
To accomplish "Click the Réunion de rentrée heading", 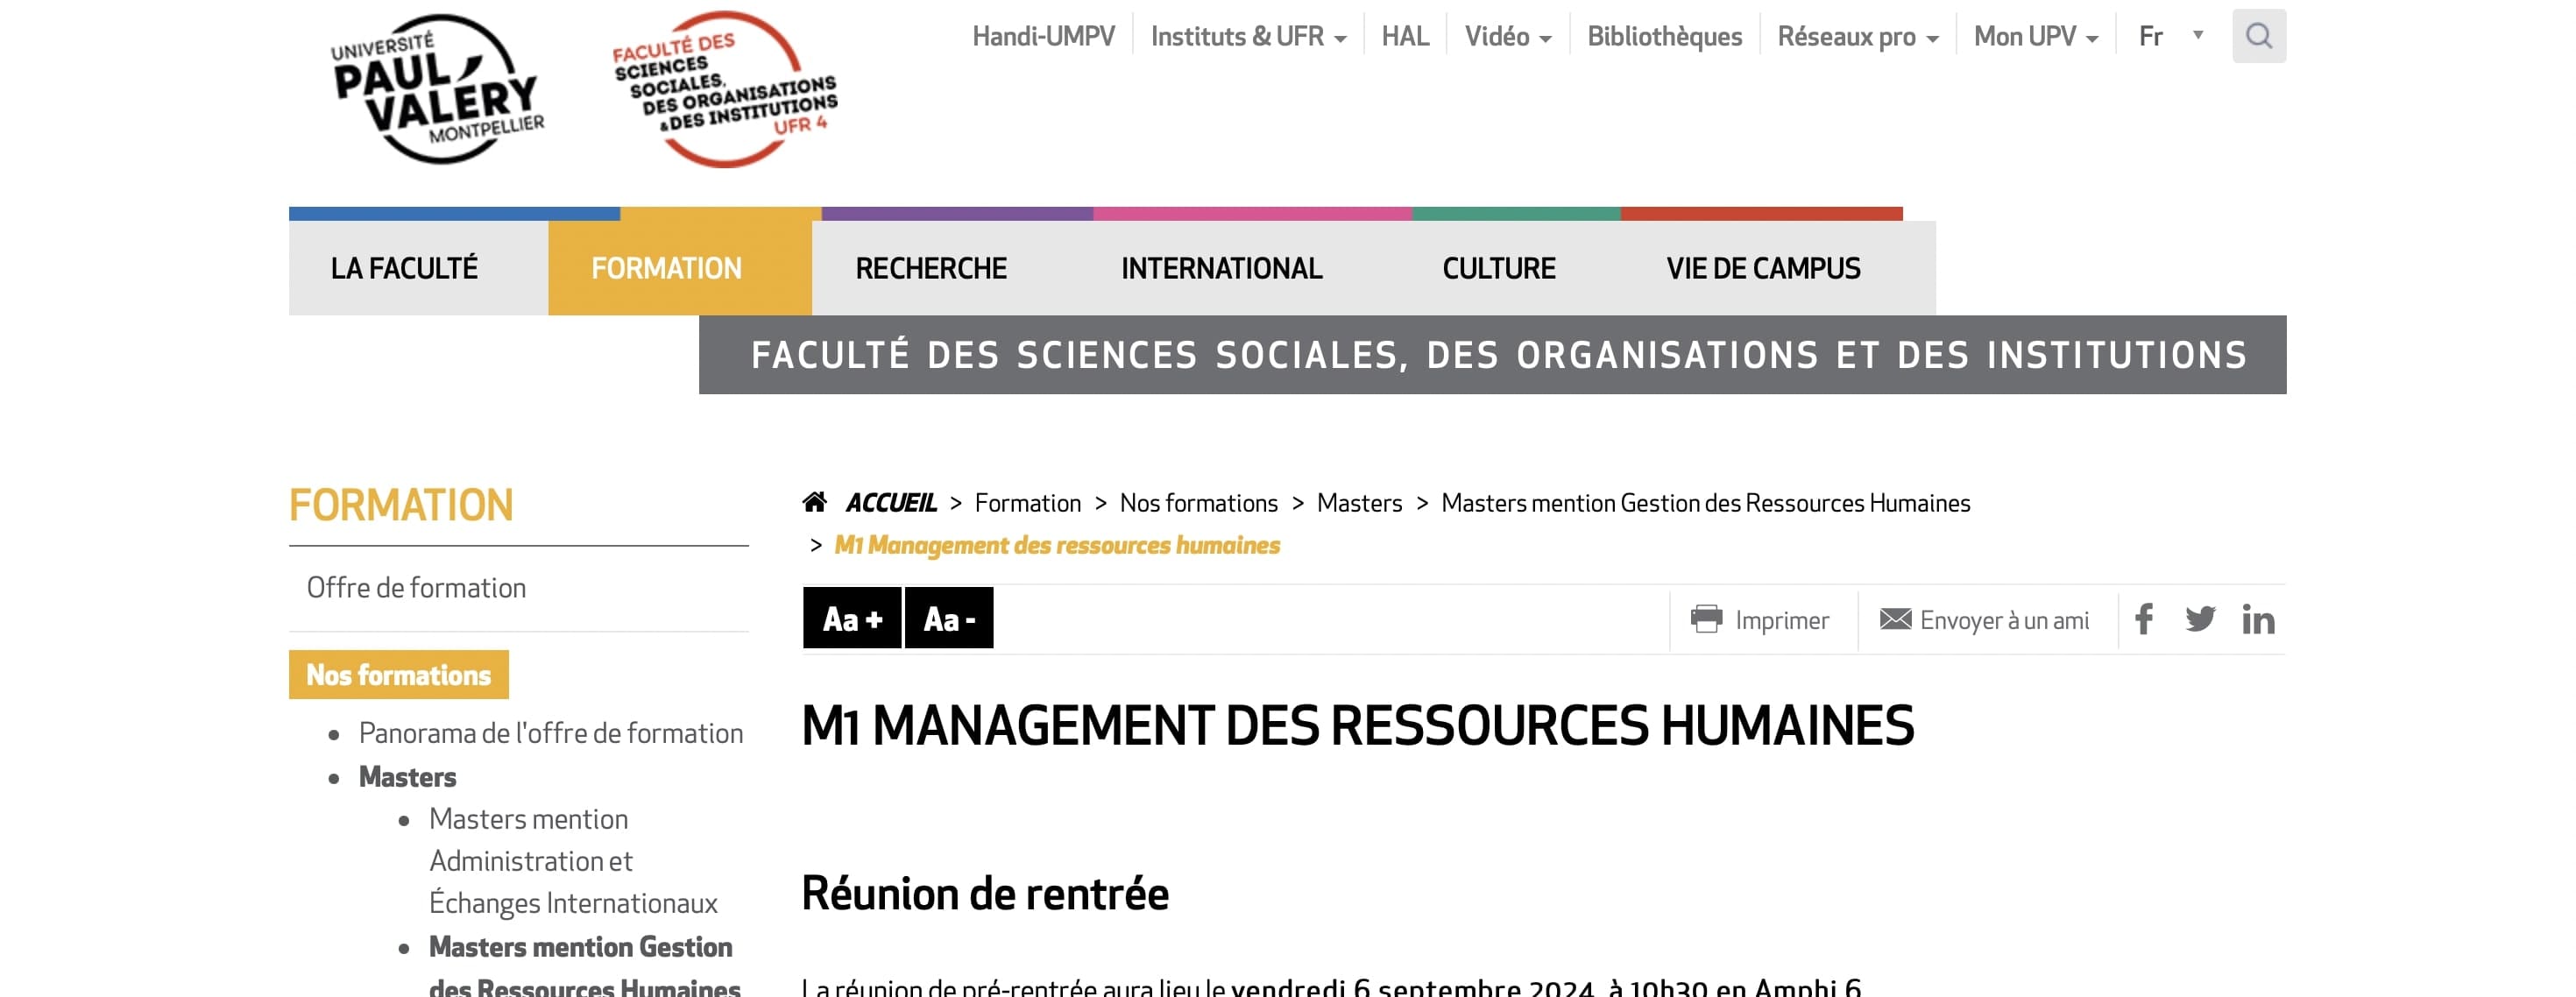I will (x=985, y=893).
